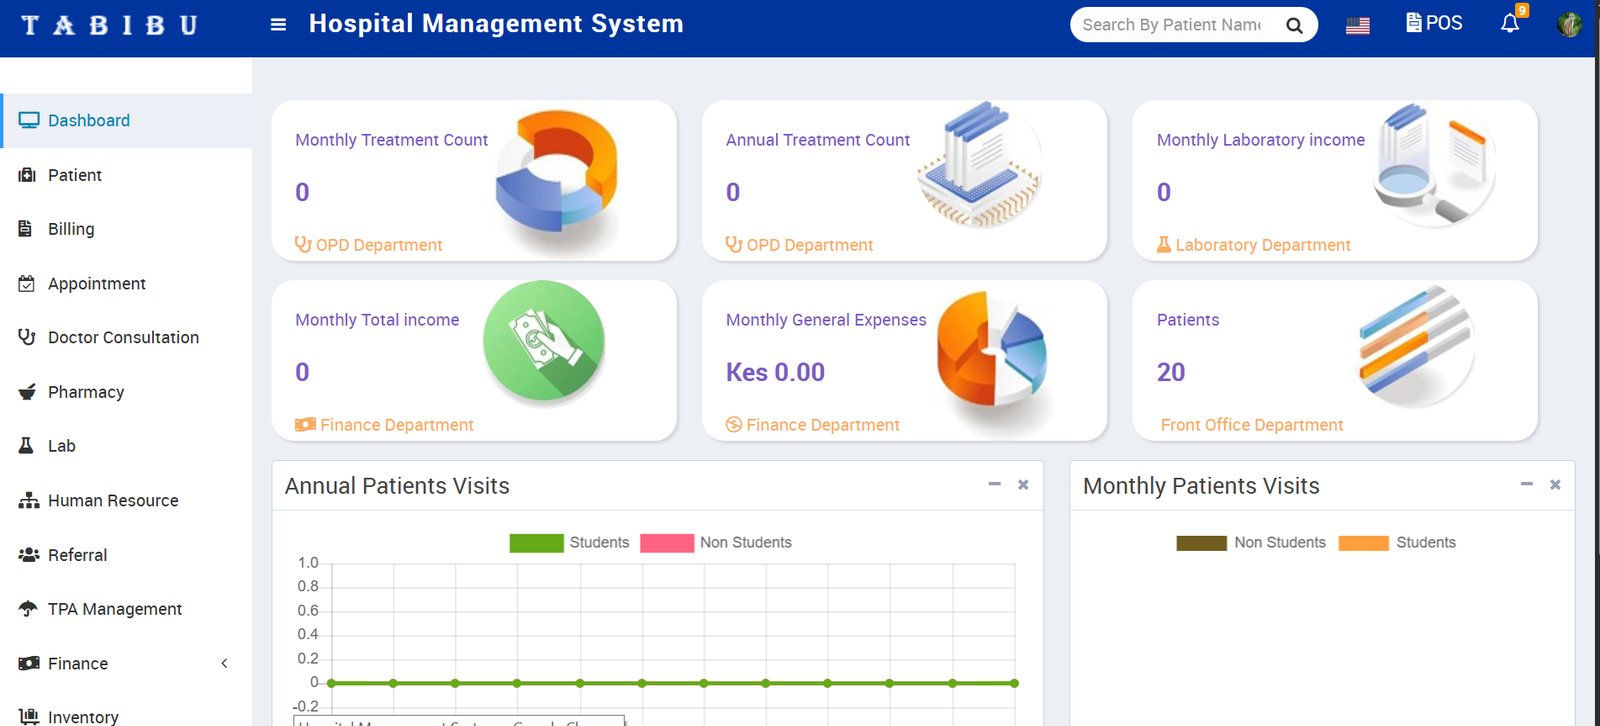Viewport: 1600px width, 726px height.
Task: Toggle Non Students legend in Annual chart
Action: [716, 543]
